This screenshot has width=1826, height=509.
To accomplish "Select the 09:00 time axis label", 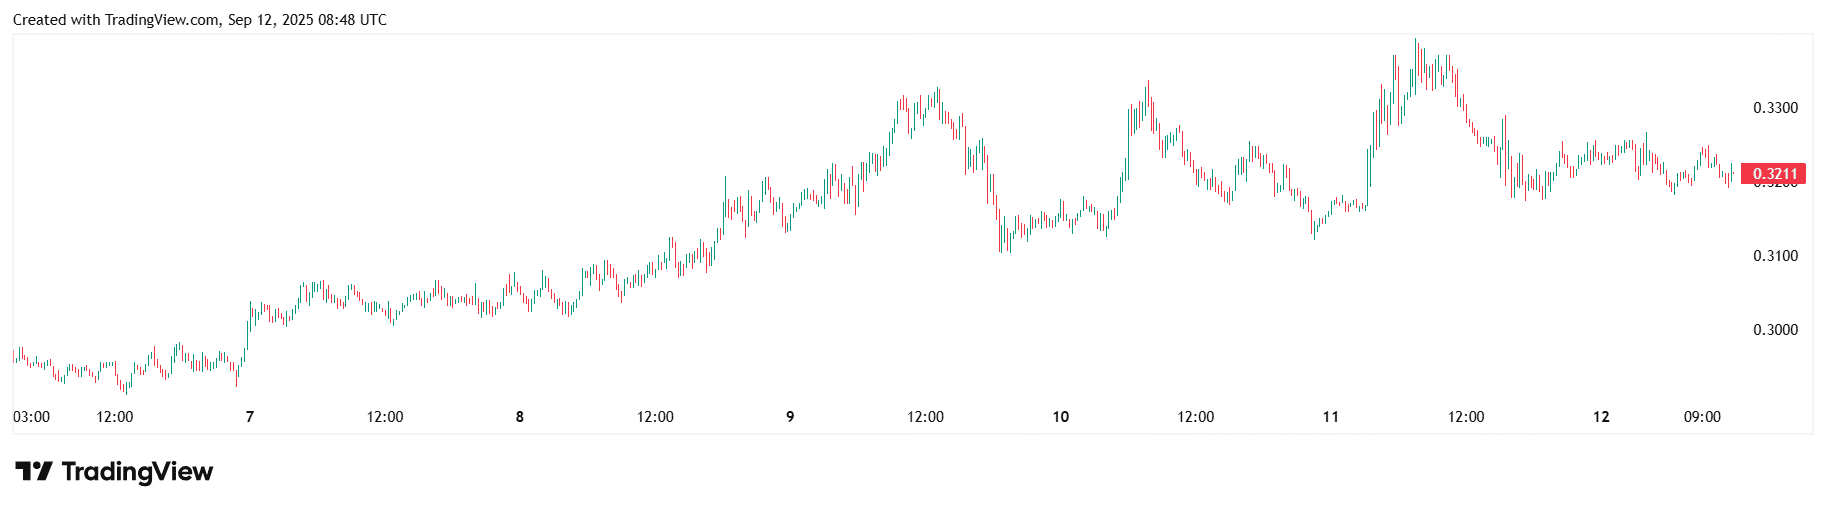I will 1702,417.
